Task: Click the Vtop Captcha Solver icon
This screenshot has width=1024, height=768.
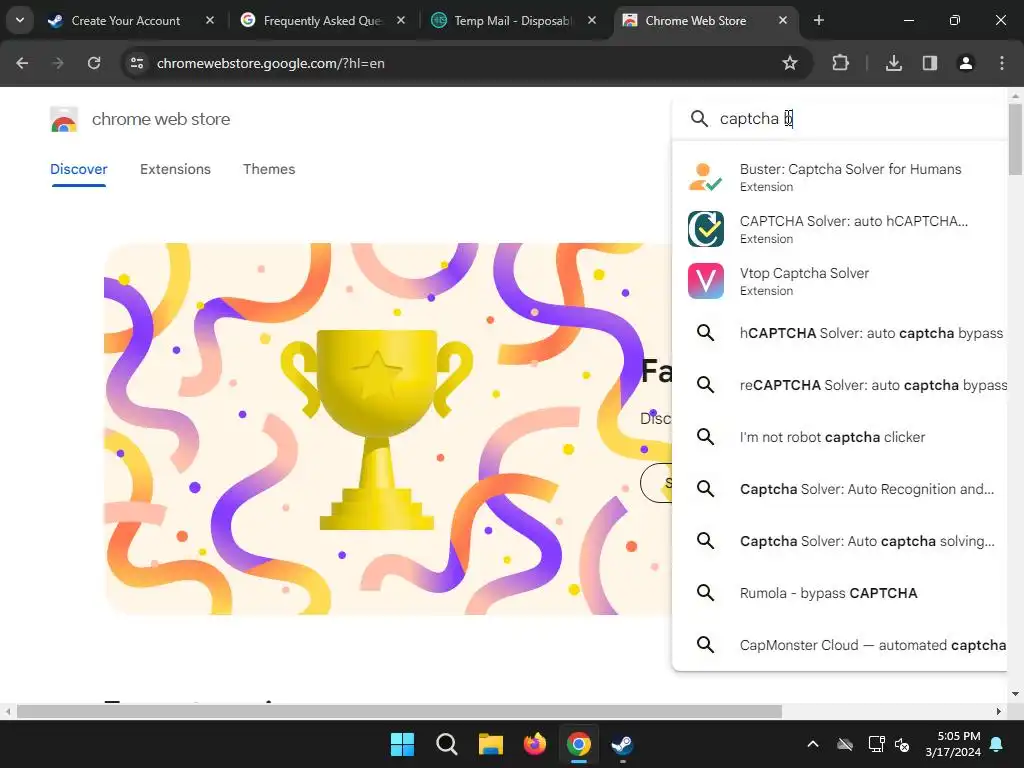Action: 705,281
